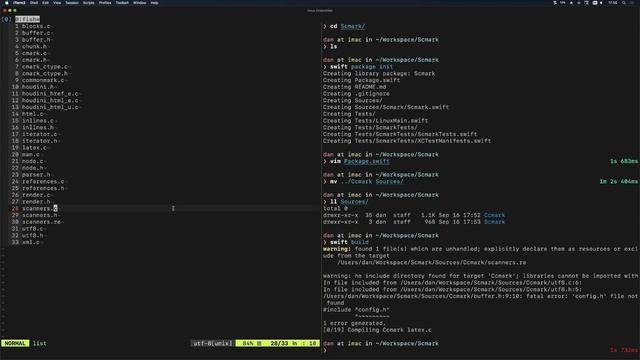Select cmark.c on line 5
Image resolution: width=640 pixels, height=360 pixels.
pos(34,53)
